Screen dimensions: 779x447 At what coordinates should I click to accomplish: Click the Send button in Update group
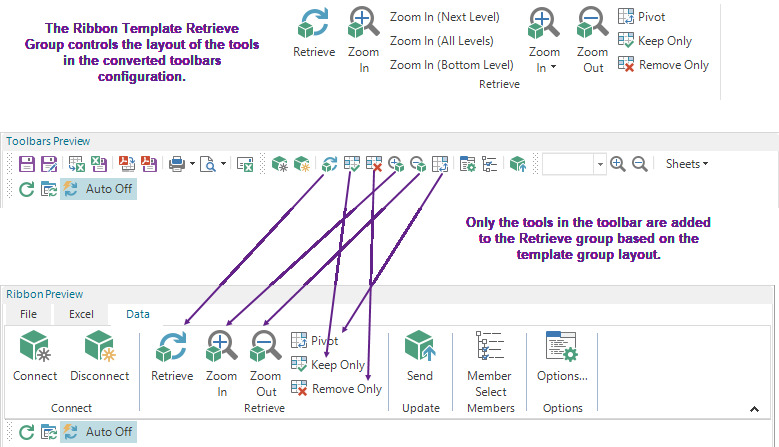click(x=420, y=356)
